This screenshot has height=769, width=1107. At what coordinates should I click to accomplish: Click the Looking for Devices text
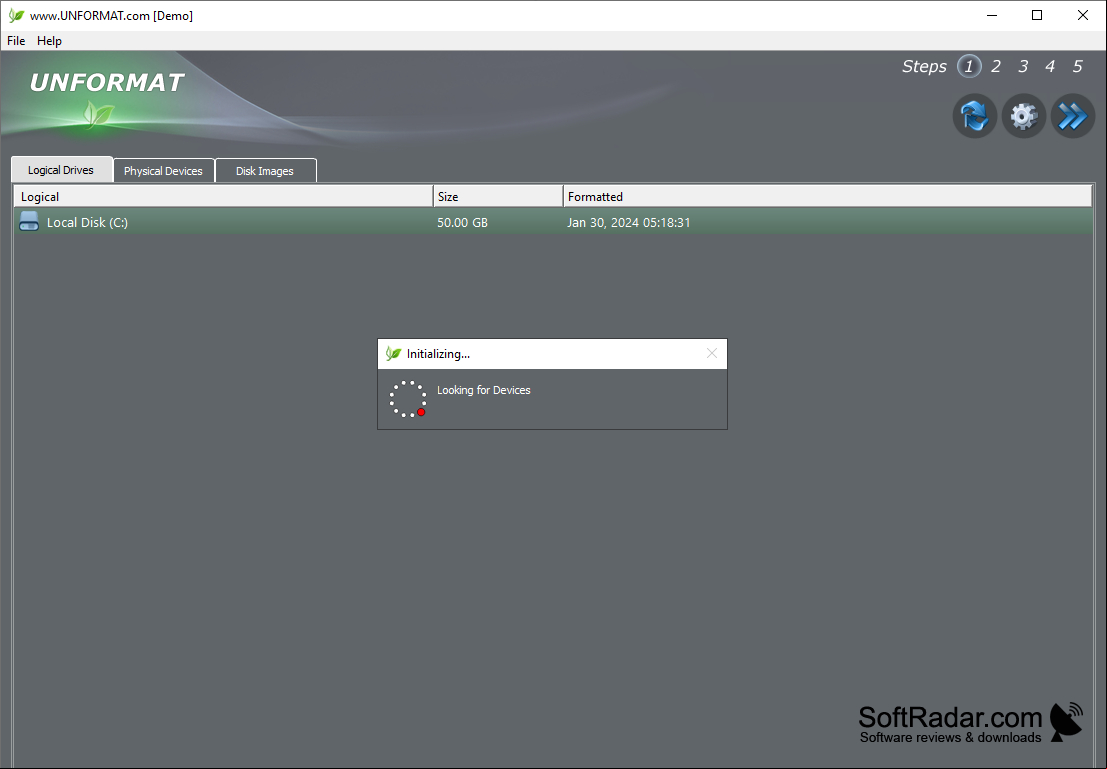[x=484, y=390]
